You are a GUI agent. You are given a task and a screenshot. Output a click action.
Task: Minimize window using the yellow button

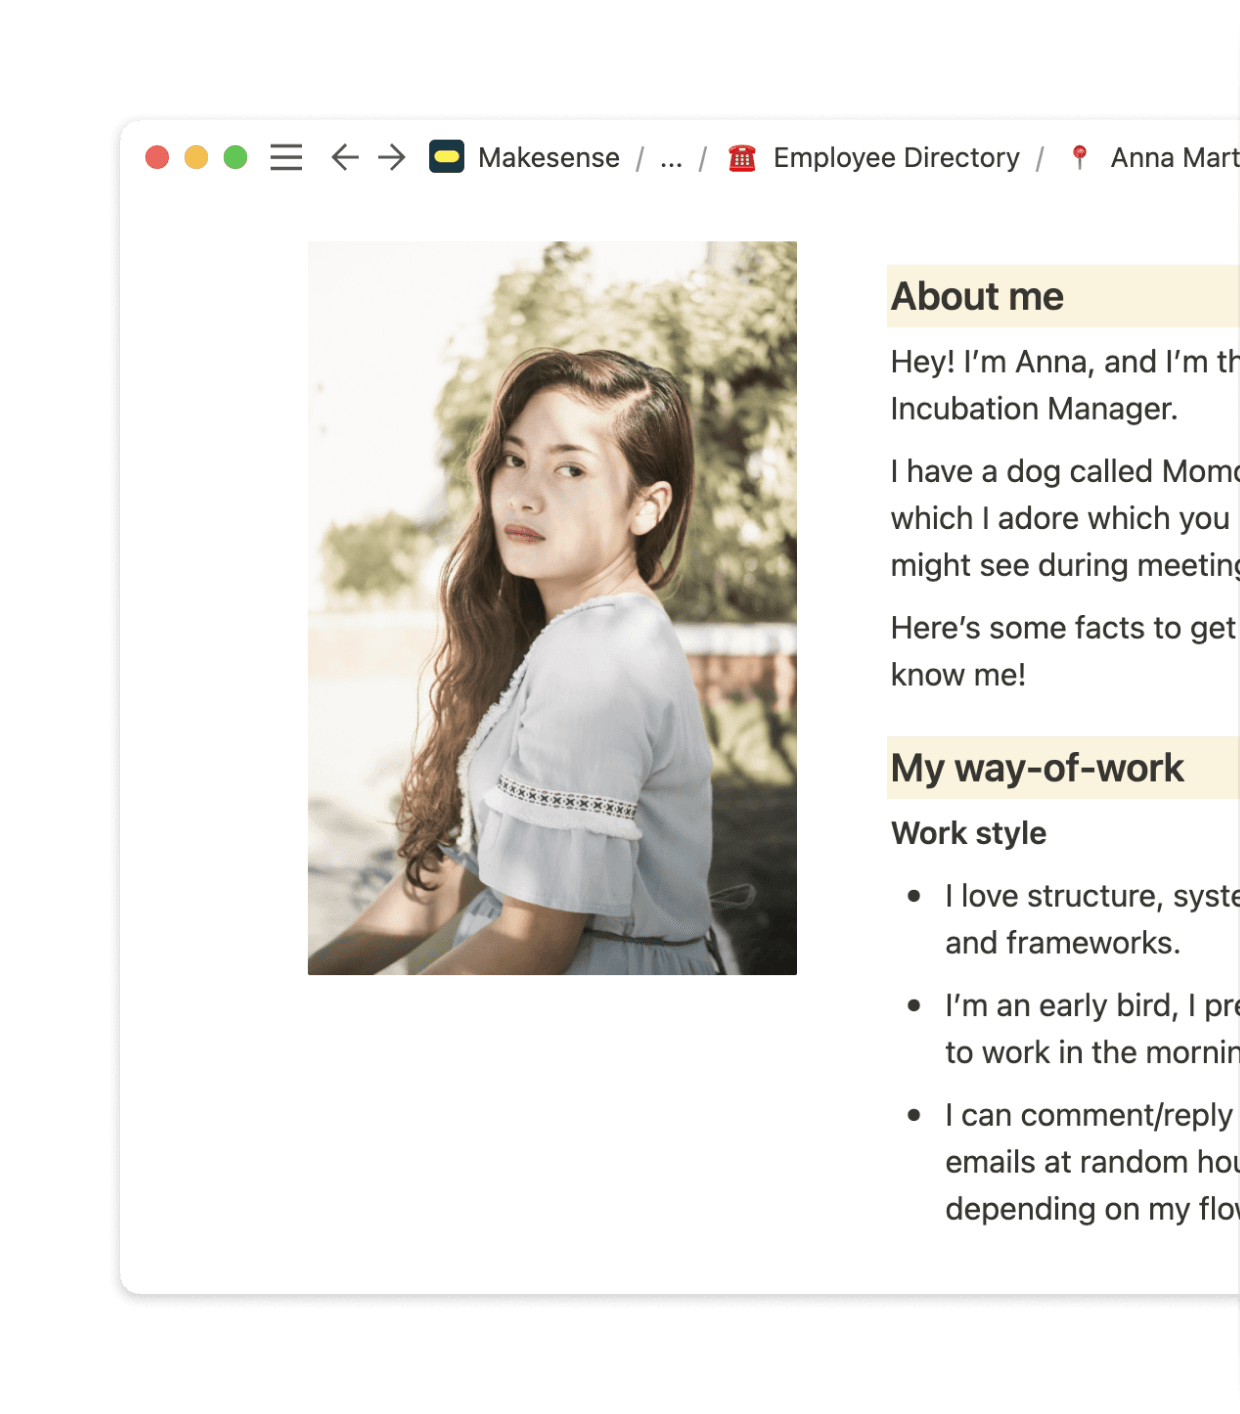point(196,158)
